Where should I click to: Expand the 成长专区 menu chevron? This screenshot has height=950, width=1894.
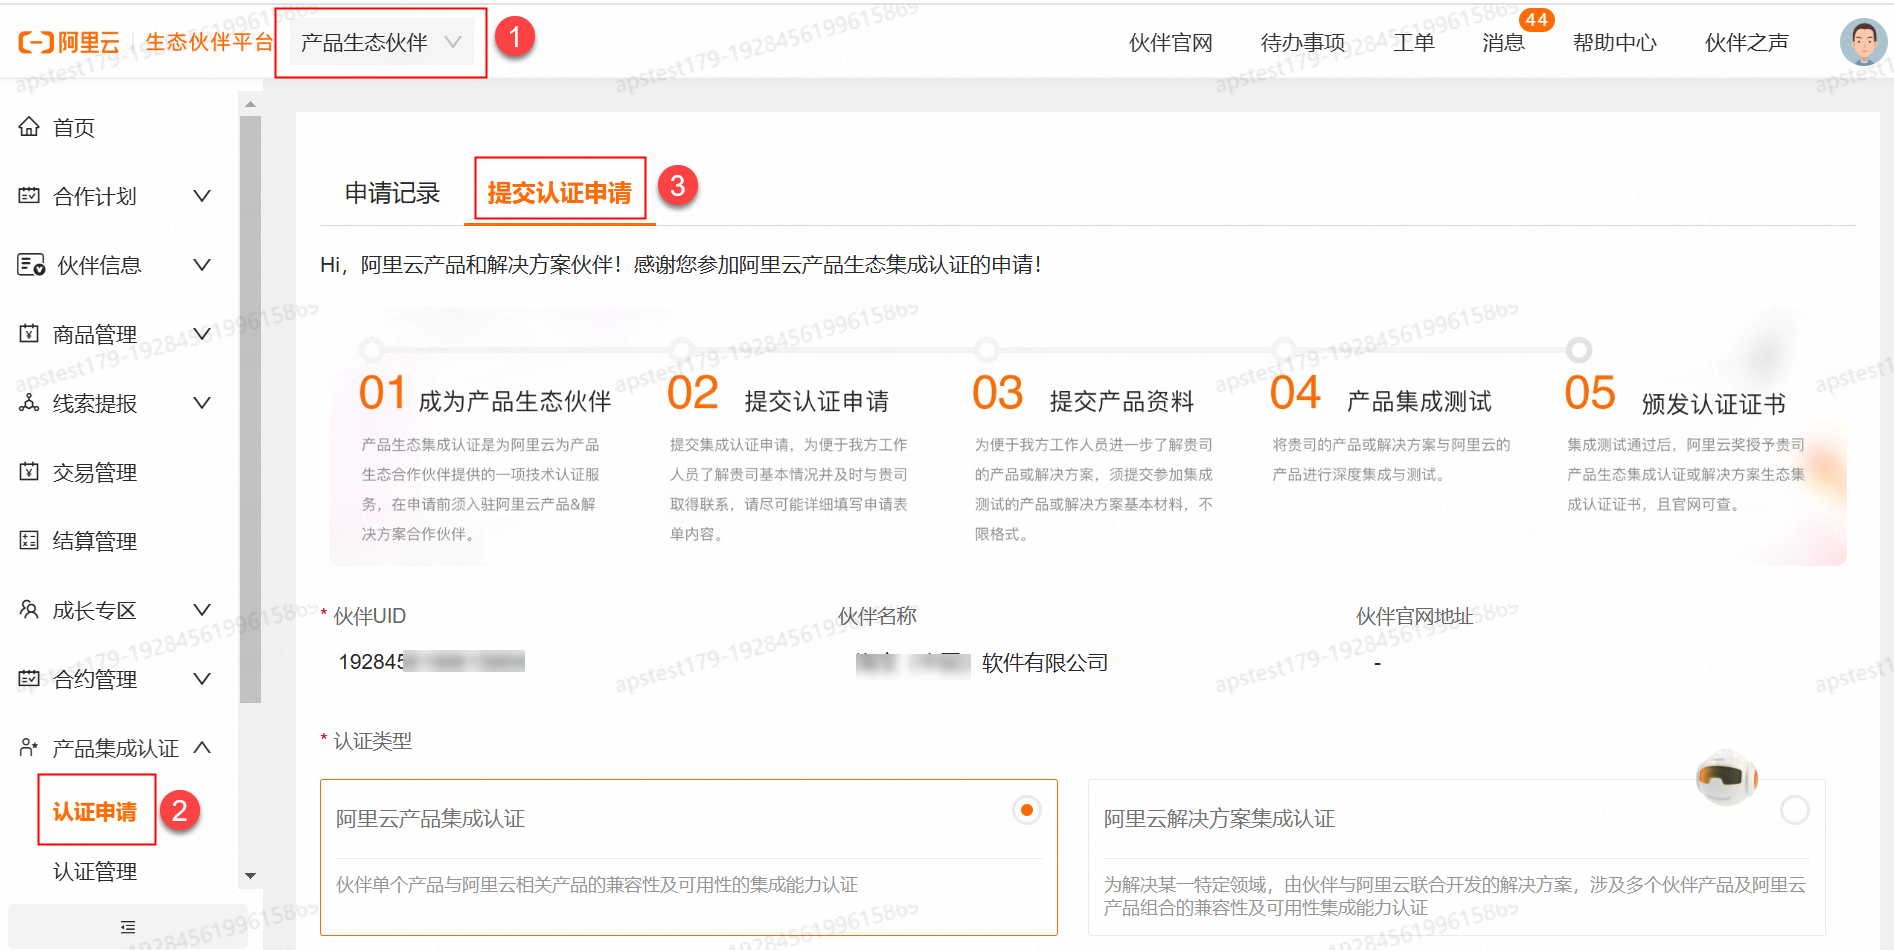[x=202, y=610]
